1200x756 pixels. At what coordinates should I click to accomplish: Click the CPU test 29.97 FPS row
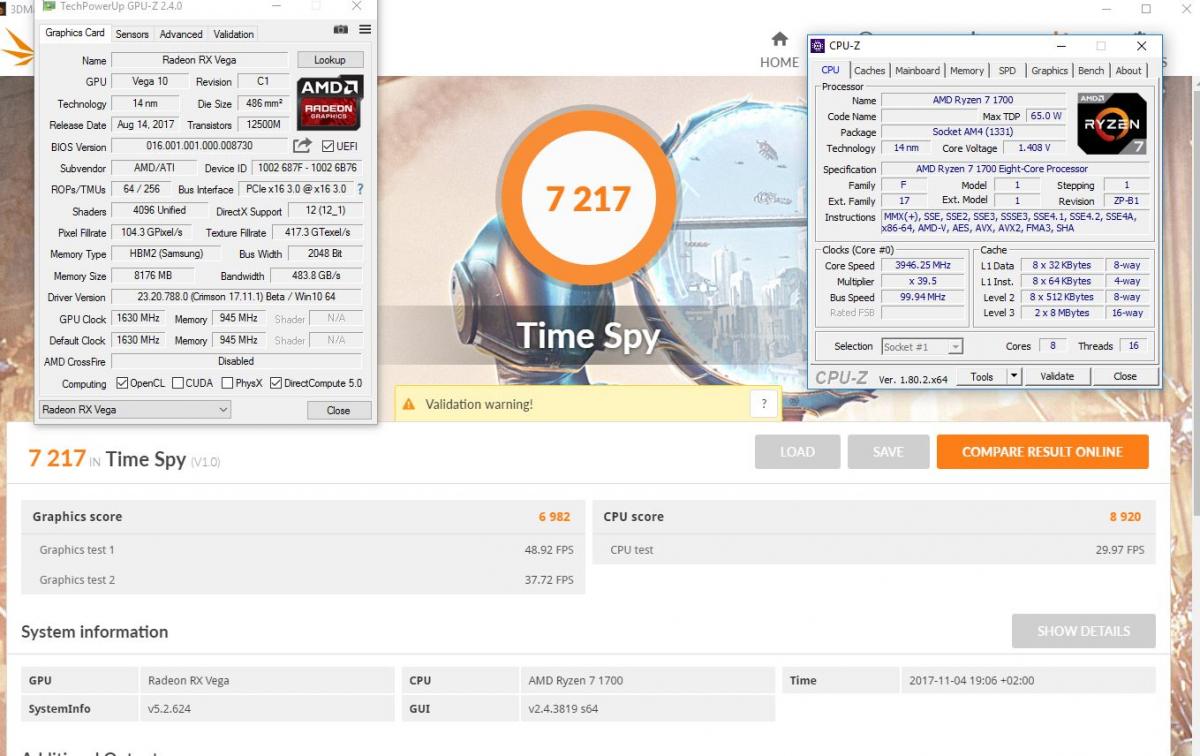point(874,550)
